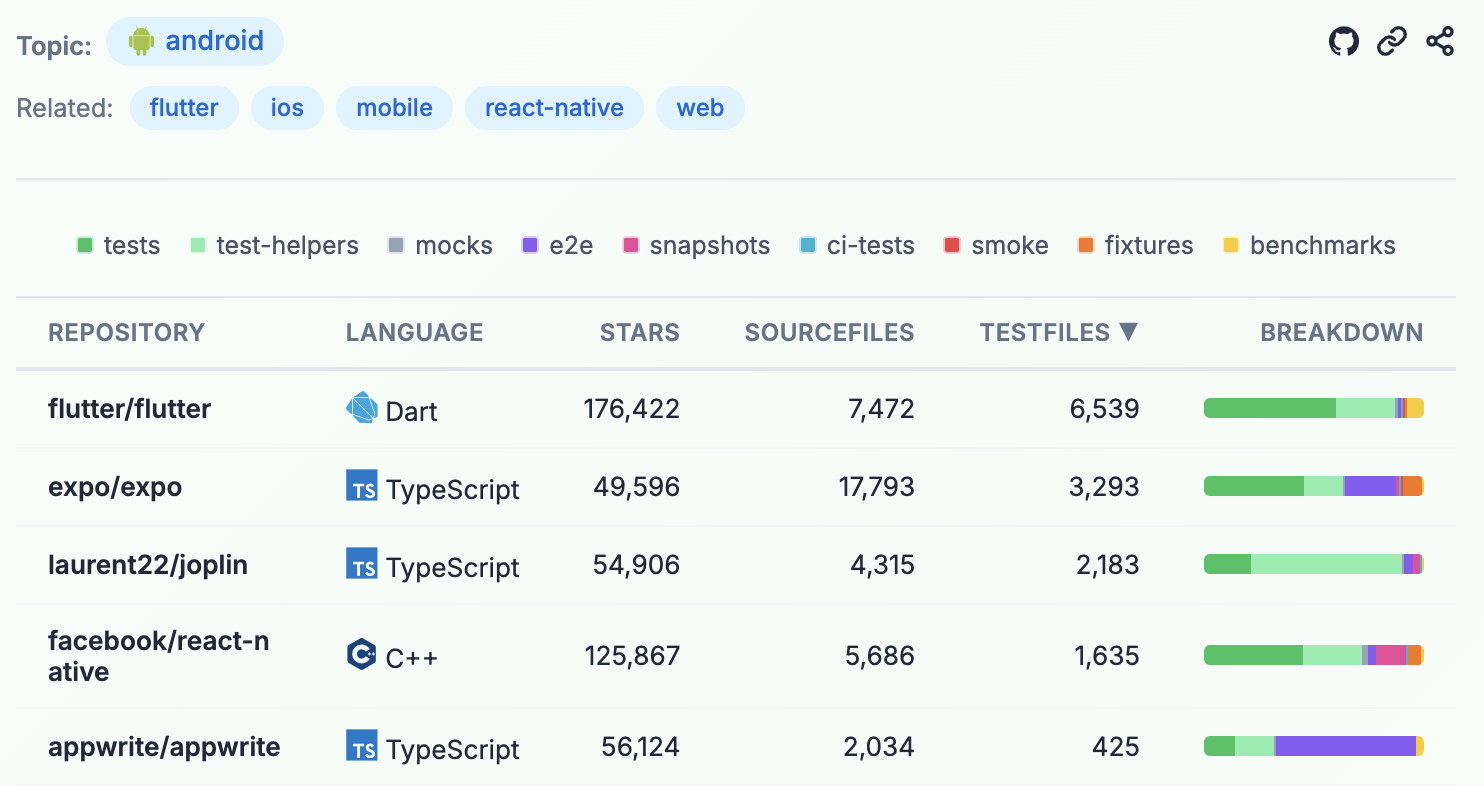The image size is (1484, 786).
Task: Sort by the Repository column header
Action: [x=126, y=333]
